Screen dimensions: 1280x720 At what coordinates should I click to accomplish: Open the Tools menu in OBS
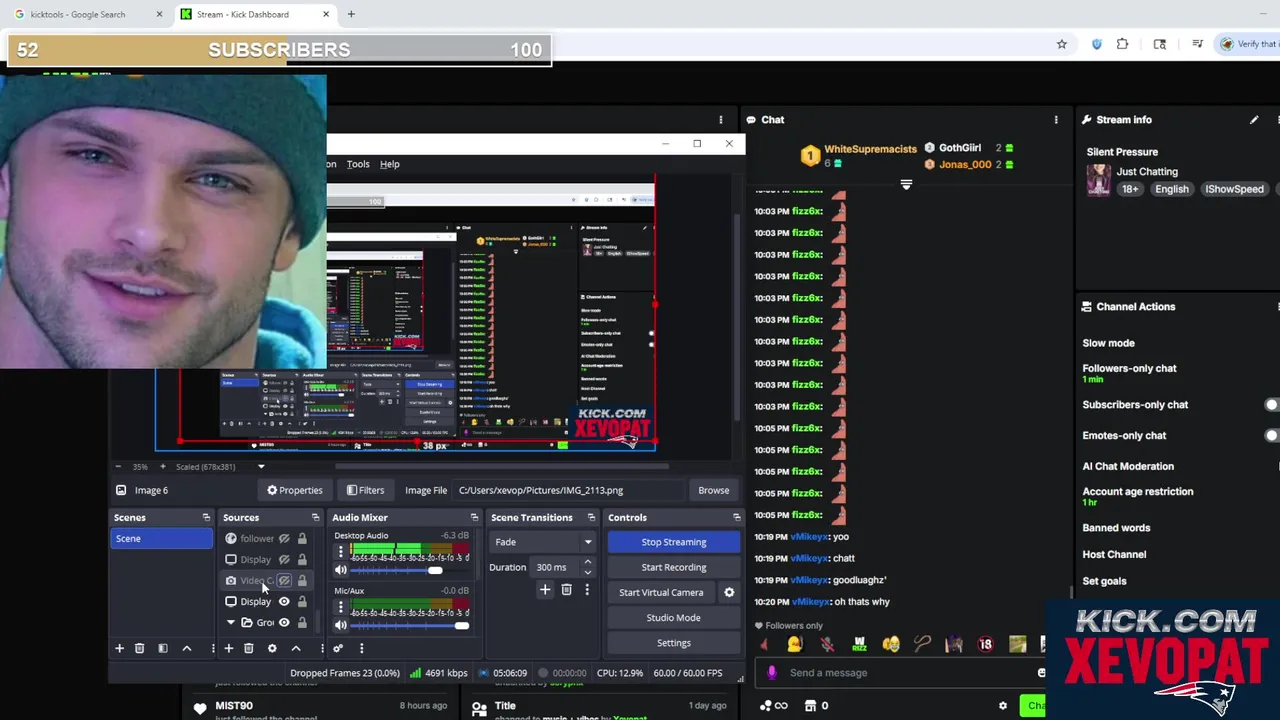[x=358, y=164]
